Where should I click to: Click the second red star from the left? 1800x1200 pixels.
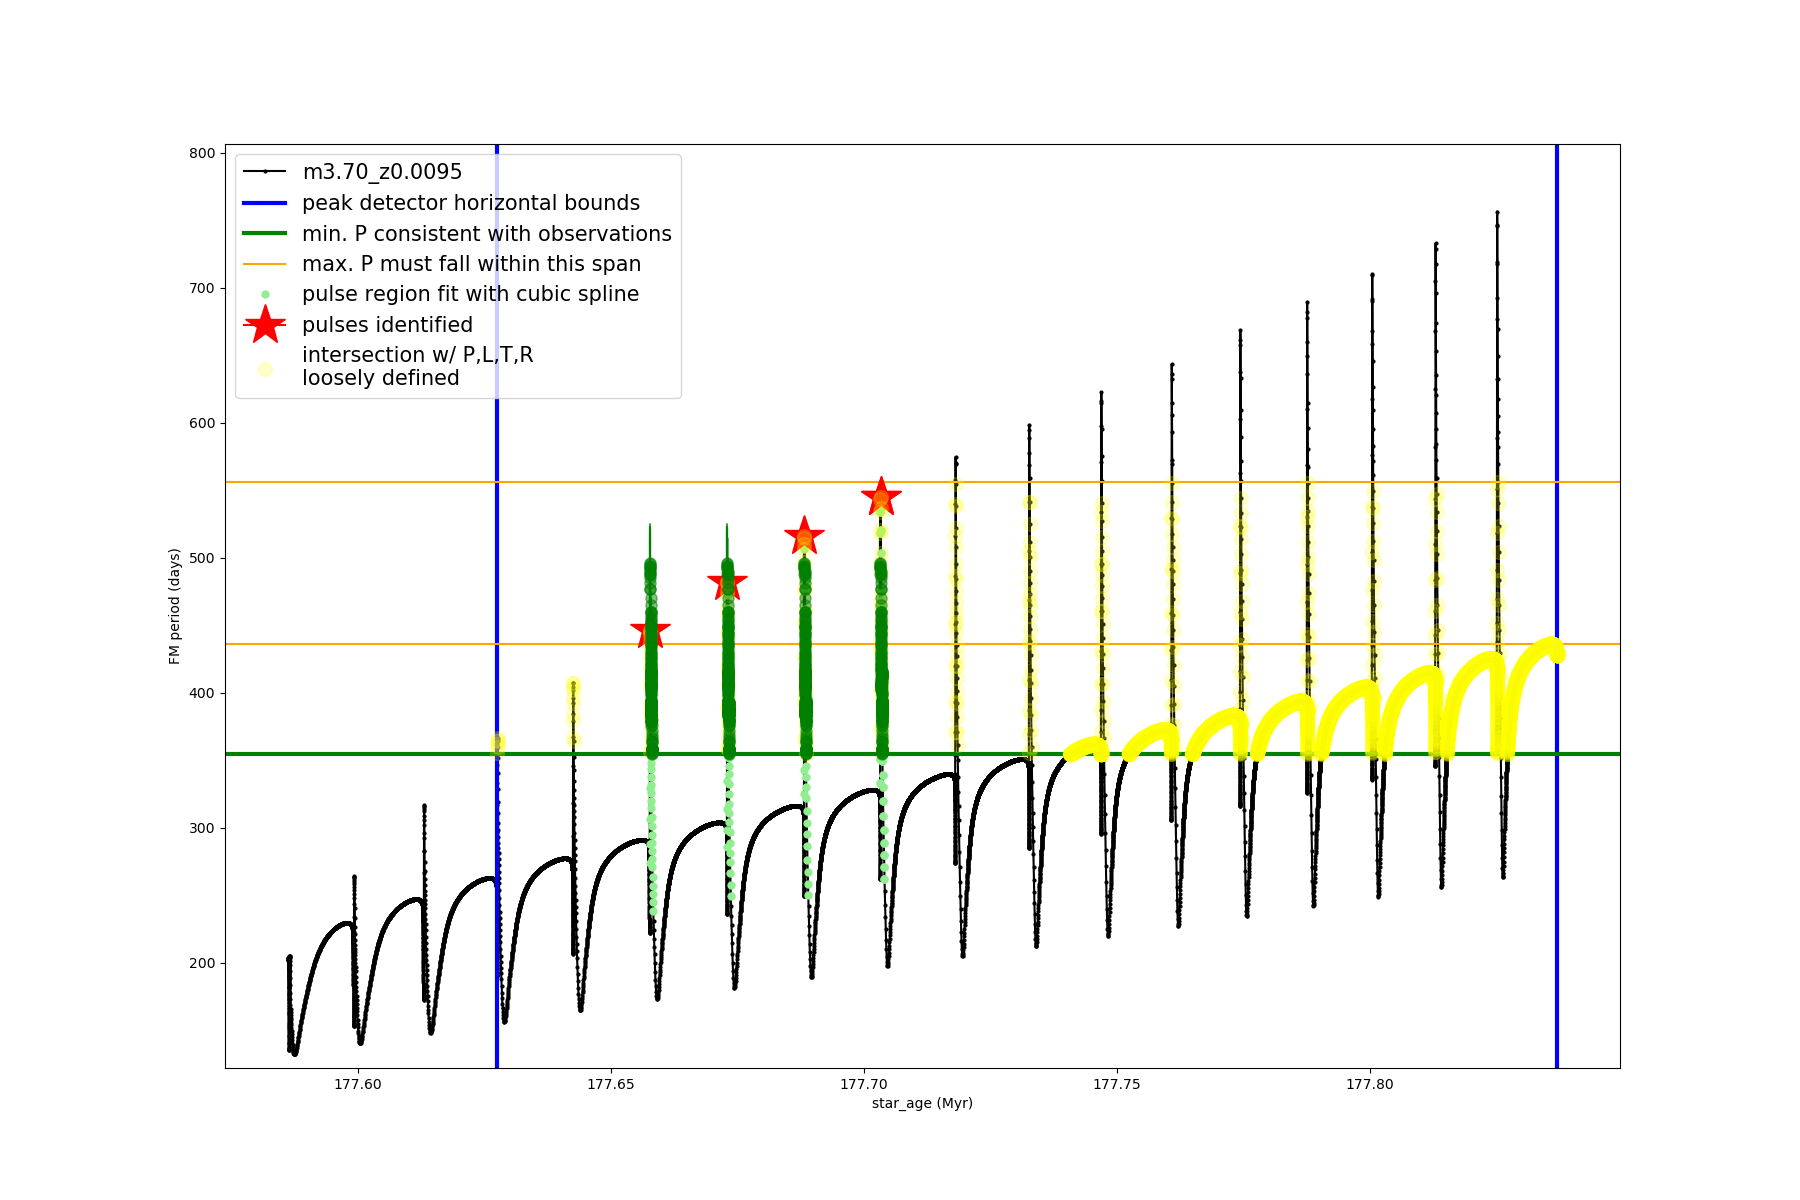click(727, 583)
